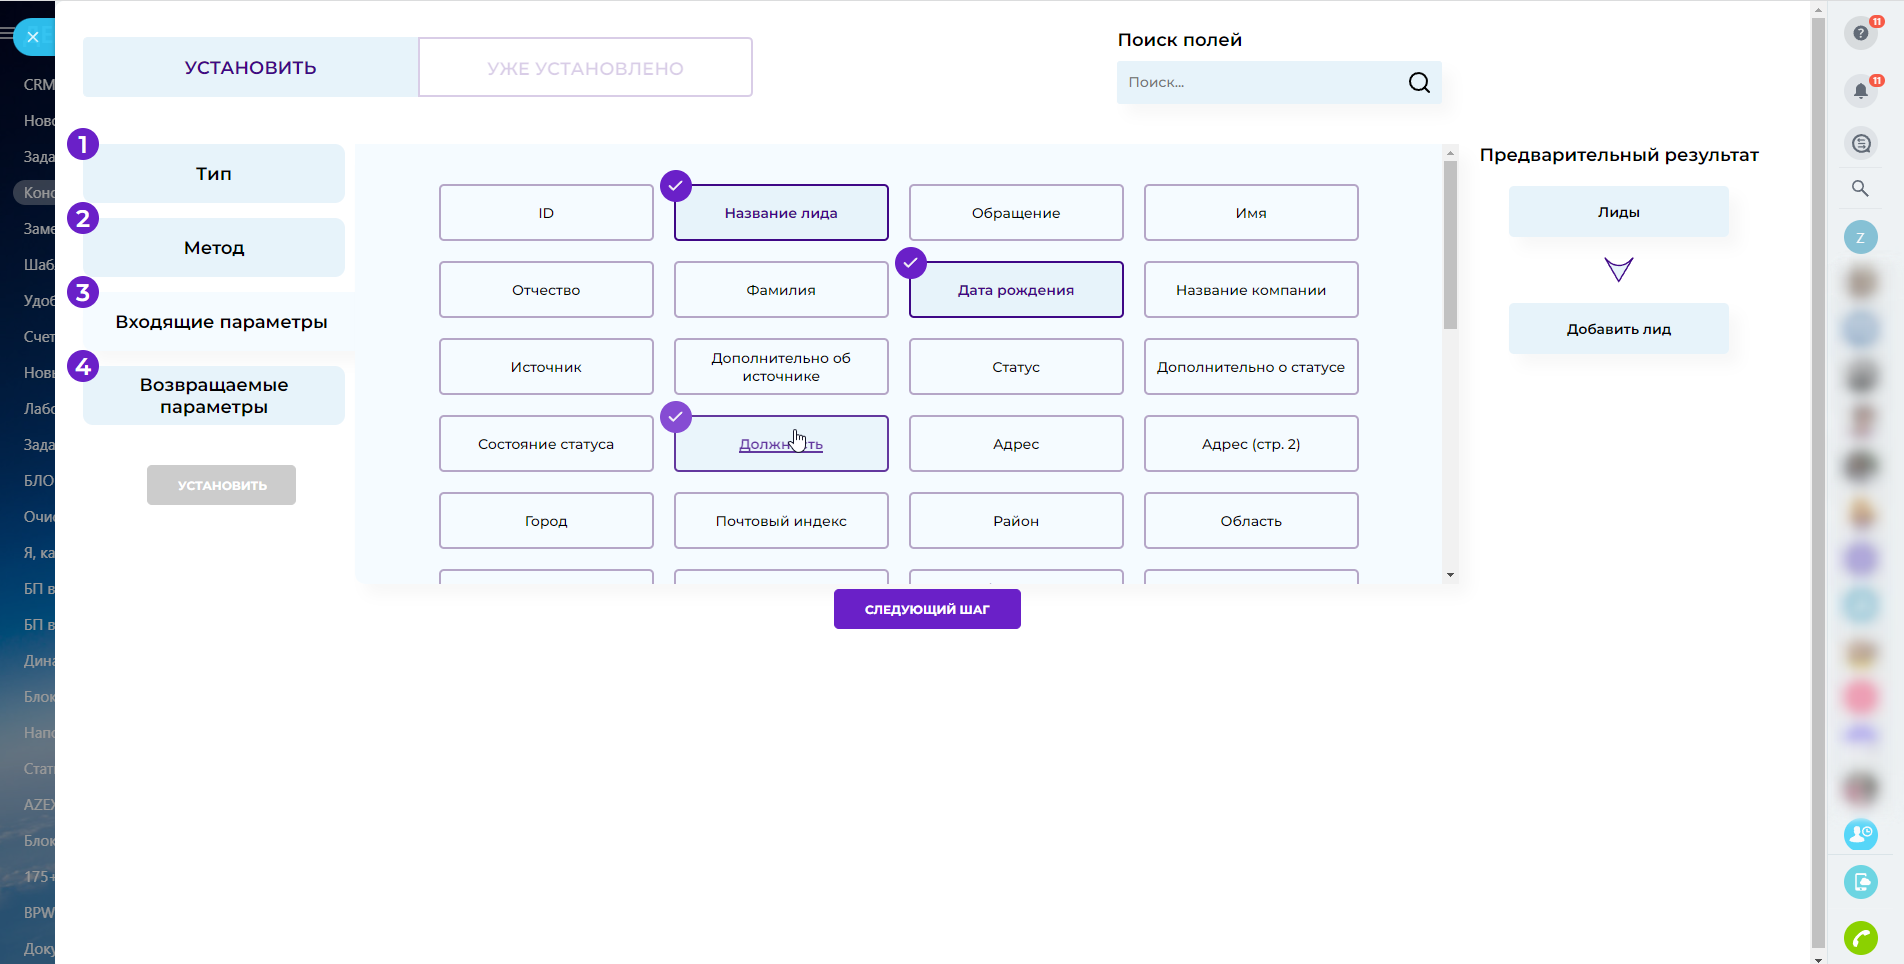The width and height of the screenshot is (1904, 964).
Task: Click 'Добавить лид' in preliminary result
Action: coord(1618,329)
